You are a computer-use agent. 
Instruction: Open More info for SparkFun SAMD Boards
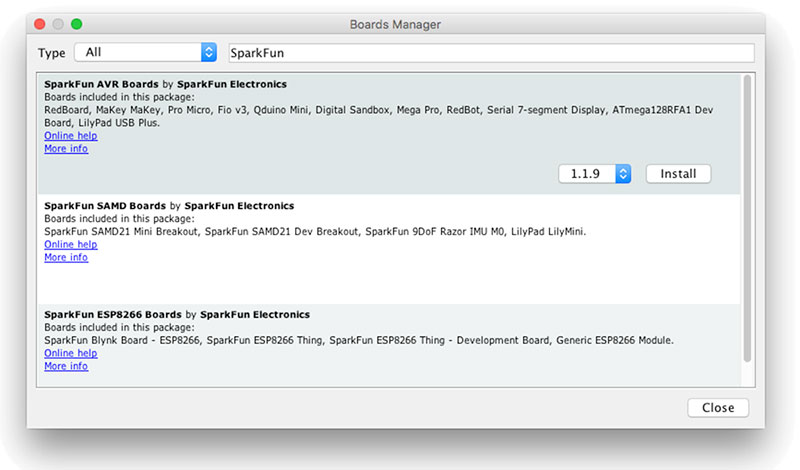click(x=66, y=257)
